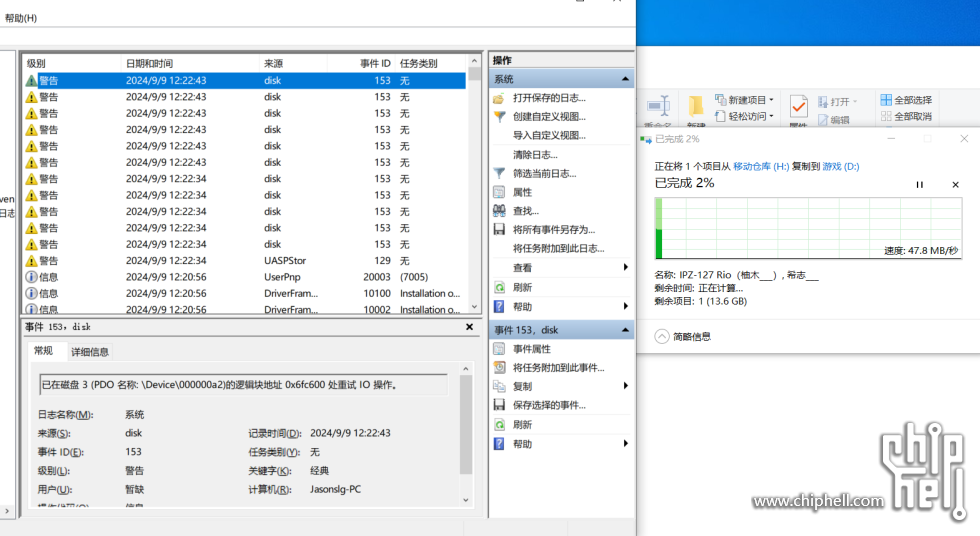Screen dimensions: 980x536
Task: Click the event description text field
Action: point(243,385)
